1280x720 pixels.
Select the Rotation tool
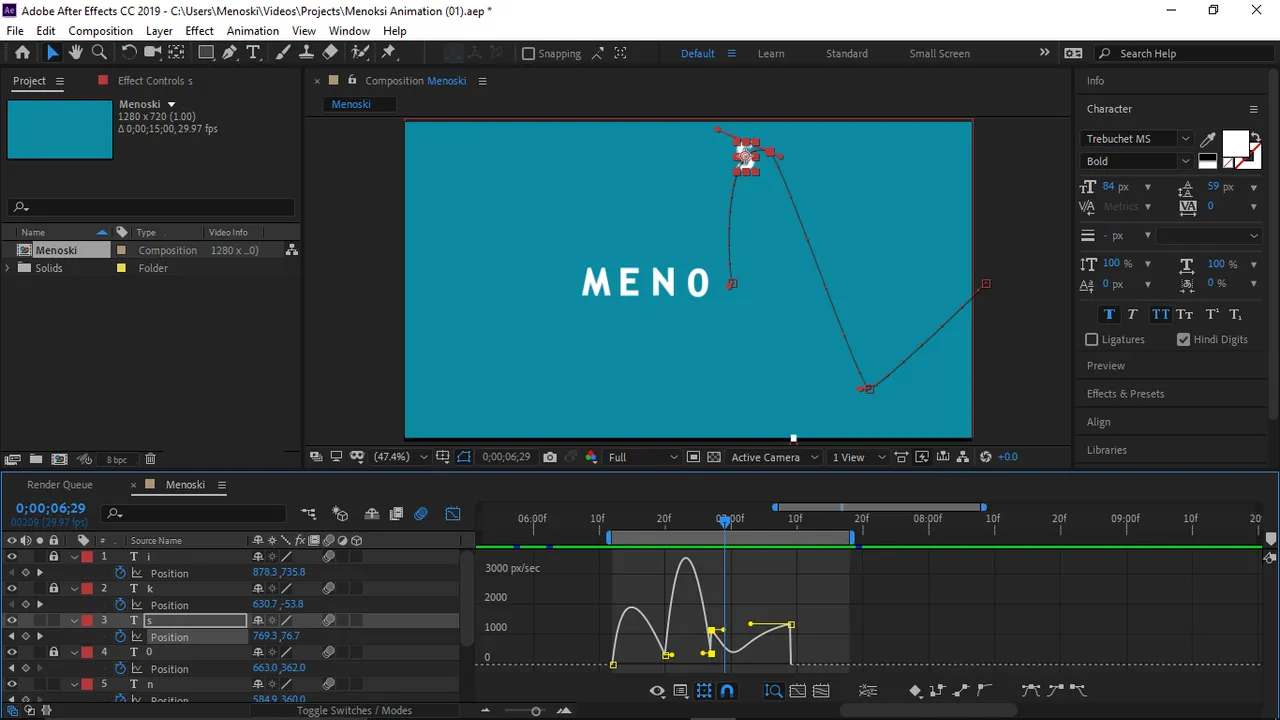point(129,53)
